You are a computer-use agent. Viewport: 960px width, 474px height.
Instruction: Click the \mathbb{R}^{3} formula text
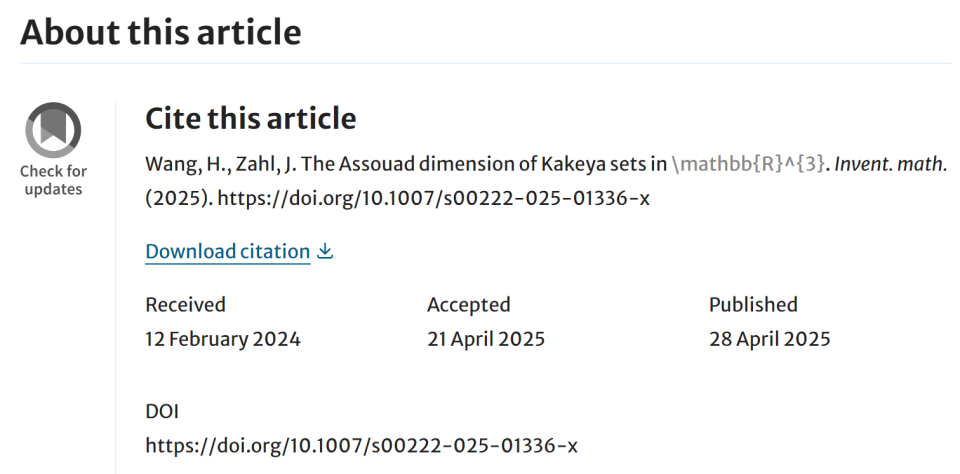[x=748, y=165]
